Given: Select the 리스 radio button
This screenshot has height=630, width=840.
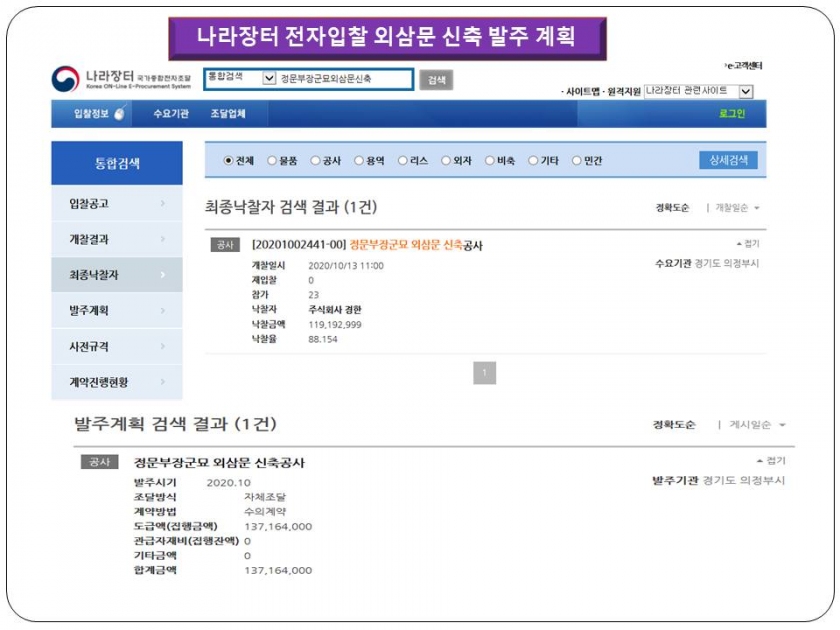Looking at the screenshot, I should click(403, 160).
